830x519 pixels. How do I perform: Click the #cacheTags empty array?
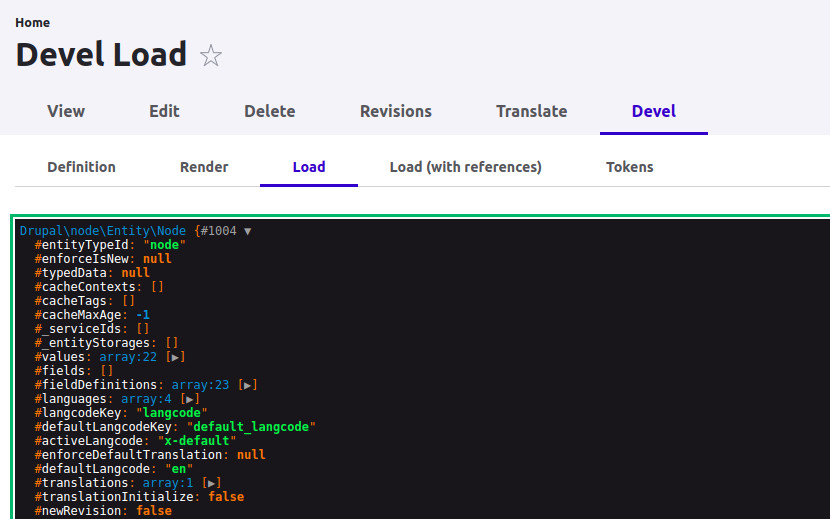[x=129, y=301]
